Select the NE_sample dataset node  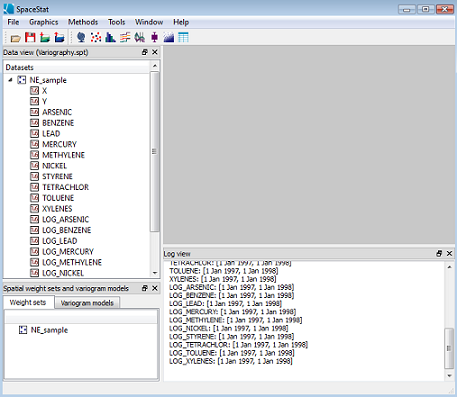[48, 80]
